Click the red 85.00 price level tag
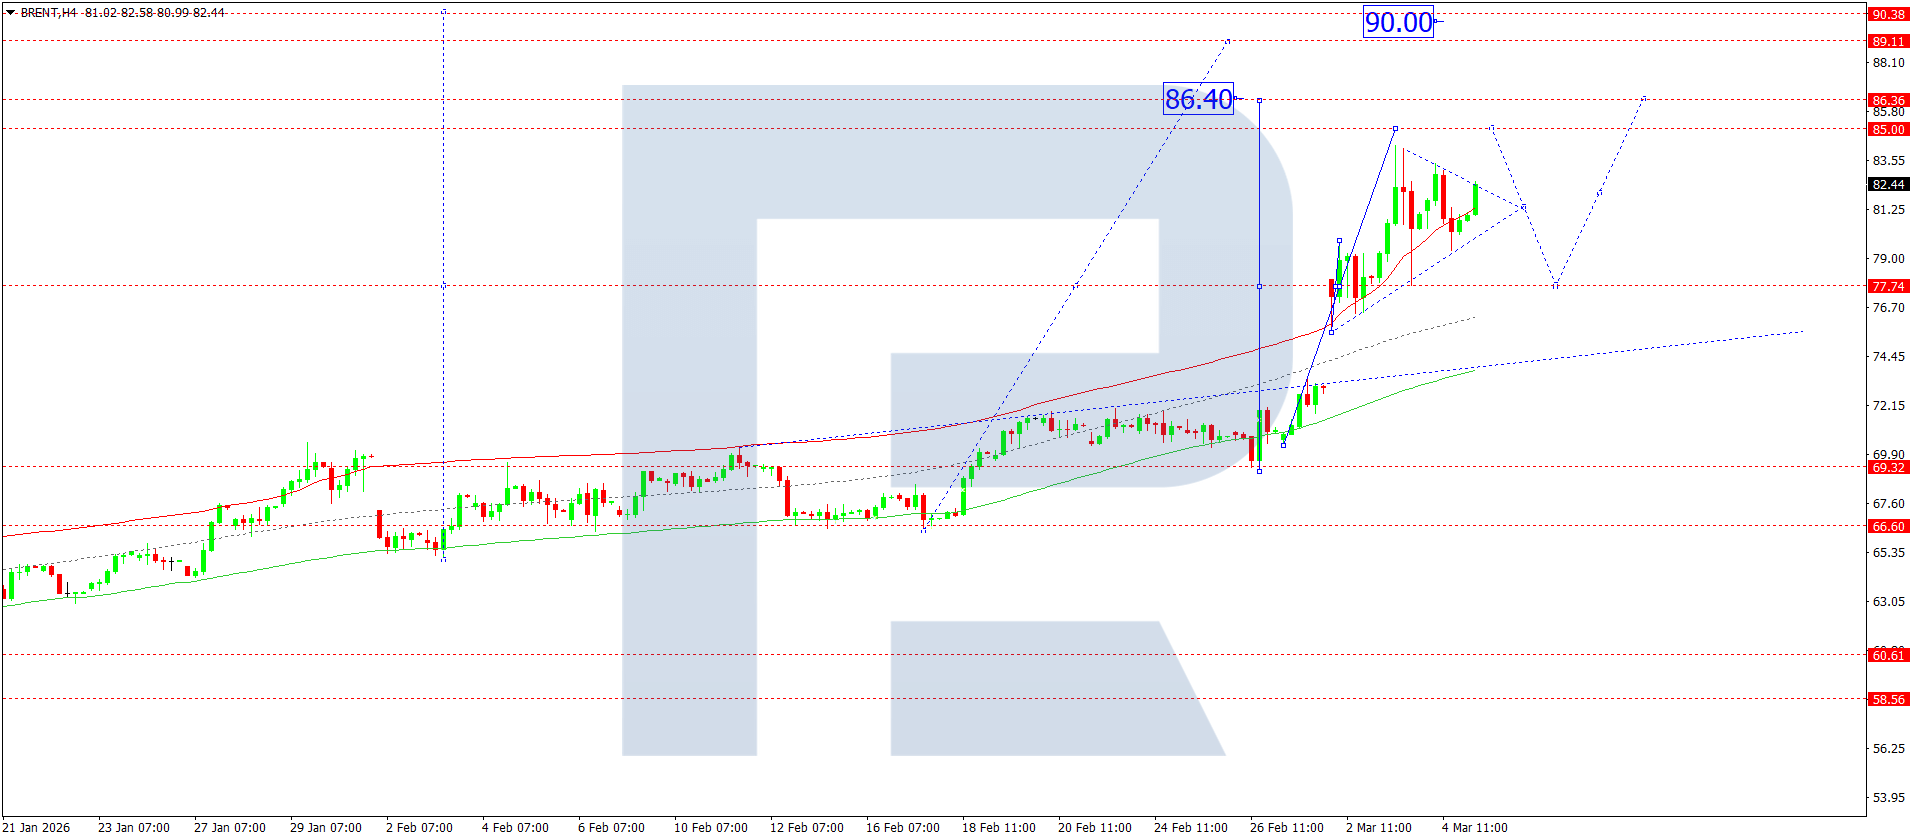 tap(1888, 129)
